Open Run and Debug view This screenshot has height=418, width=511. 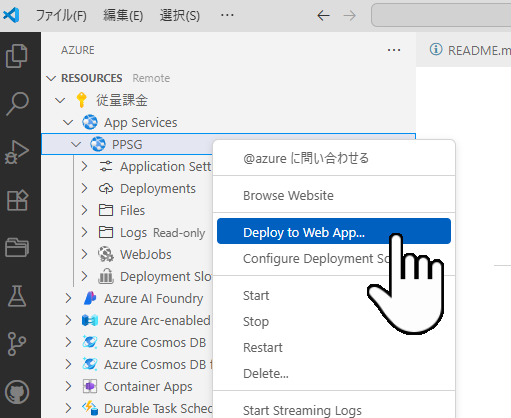(x=17, y=152)
